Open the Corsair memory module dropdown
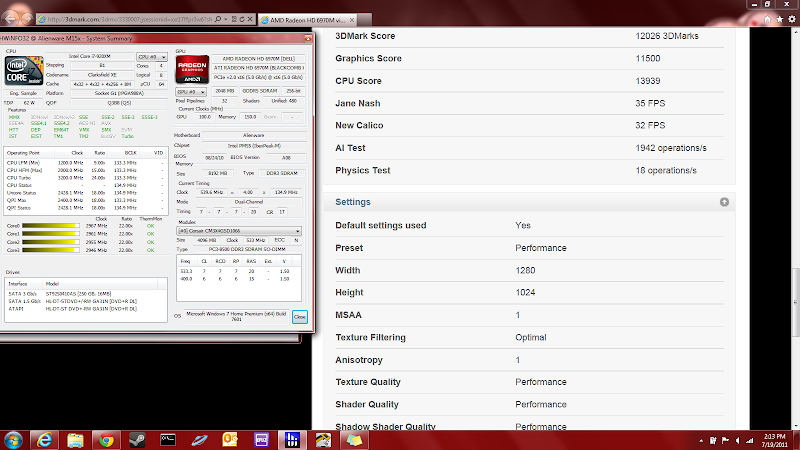The image size is (800, 450). [239, 231]
